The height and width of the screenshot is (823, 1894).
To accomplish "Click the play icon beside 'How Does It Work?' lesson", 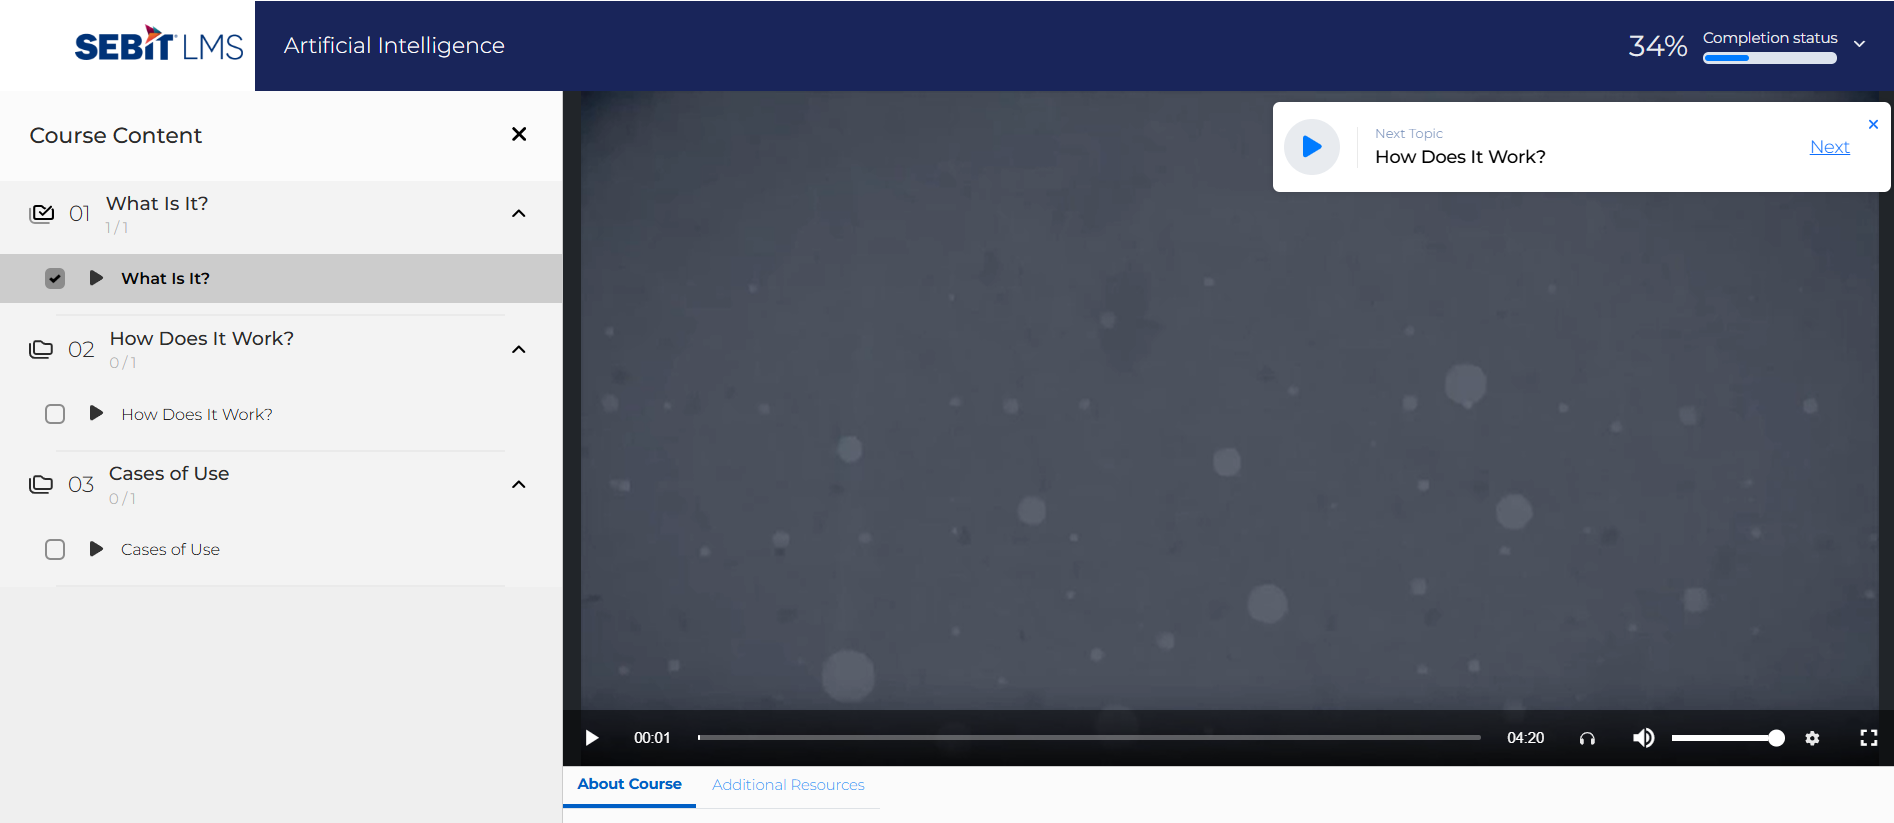I will pos(96,413).
